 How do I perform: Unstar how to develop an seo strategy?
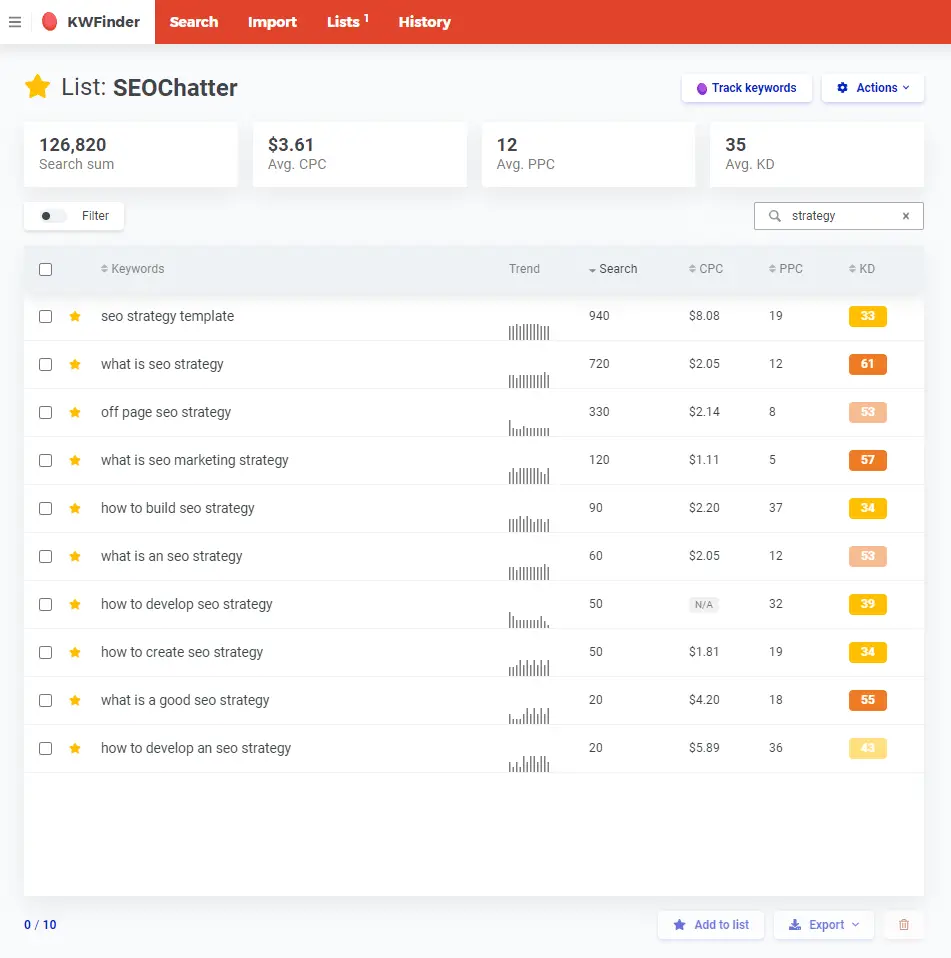75,748
